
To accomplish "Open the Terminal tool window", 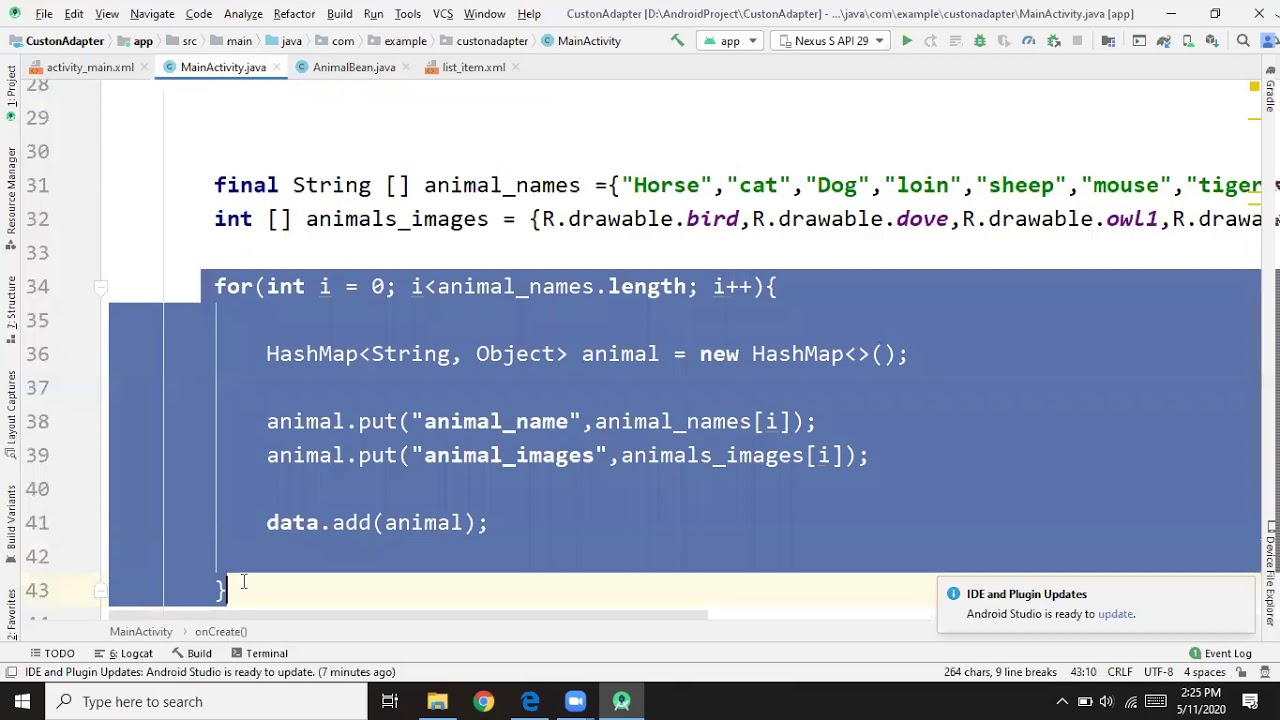I will point(258,653).
